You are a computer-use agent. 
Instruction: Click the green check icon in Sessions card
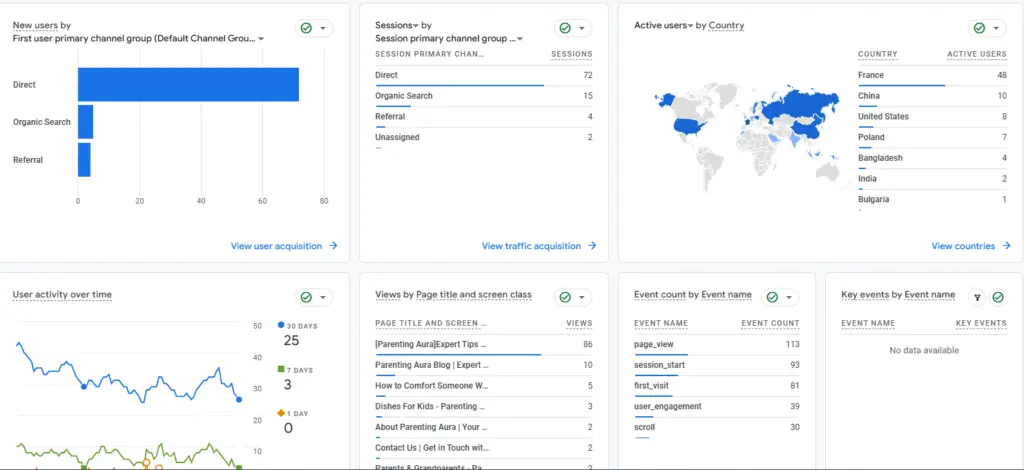point(565,28)
